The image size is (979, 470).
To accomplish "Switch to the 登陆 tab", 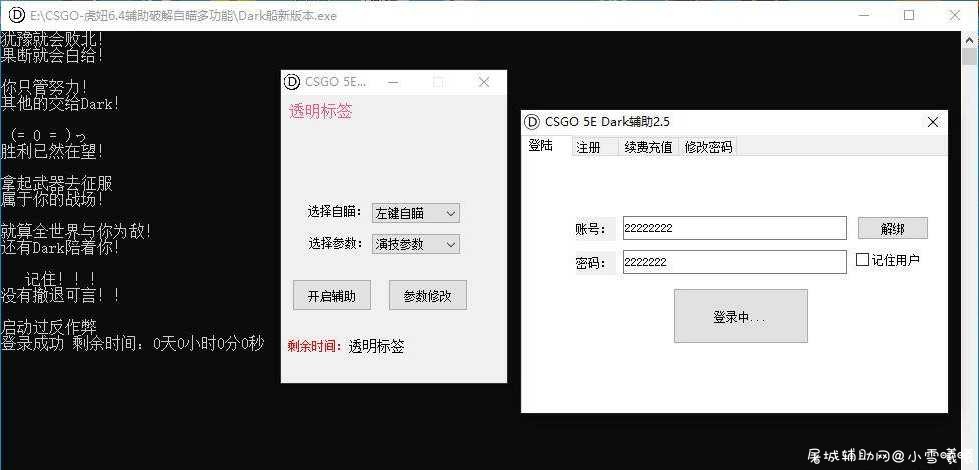I will tap(541, 146).
